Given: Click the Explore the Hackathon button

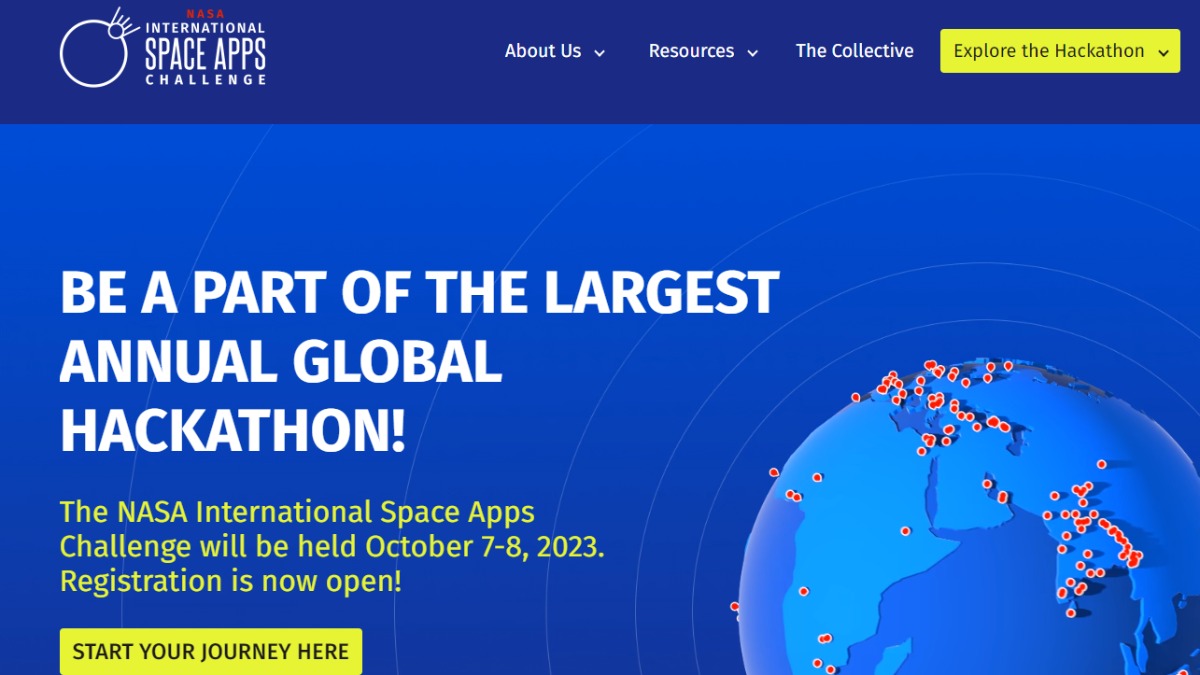Looking at the screenshot, I should [1059, 51].
